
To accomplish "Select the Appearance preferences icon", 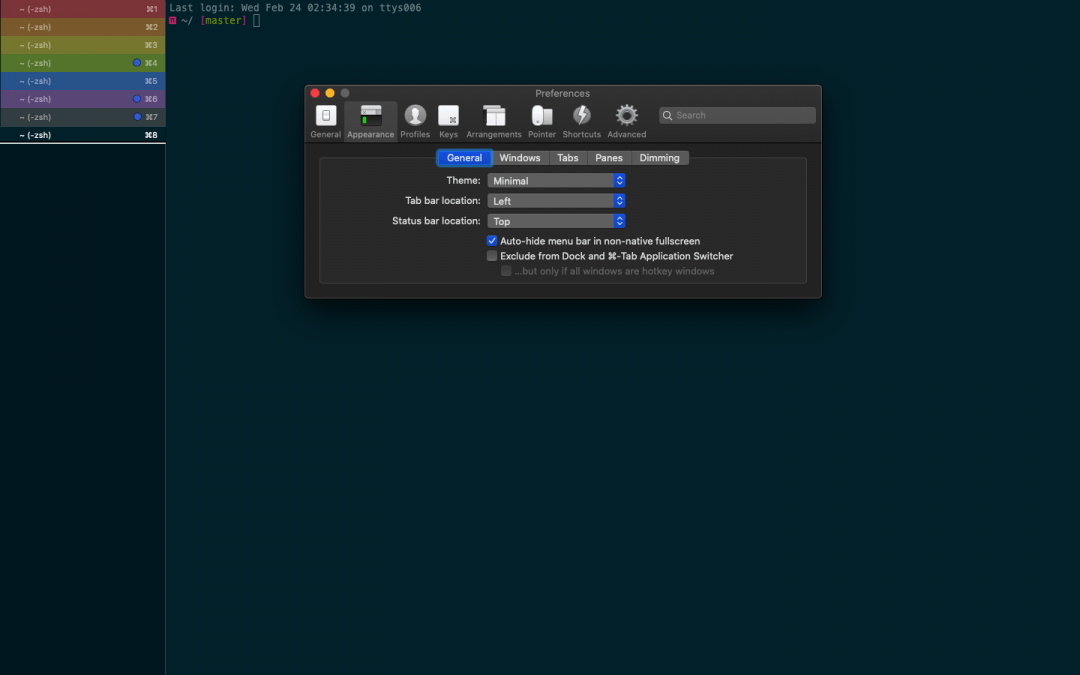I will pos(370,120).
